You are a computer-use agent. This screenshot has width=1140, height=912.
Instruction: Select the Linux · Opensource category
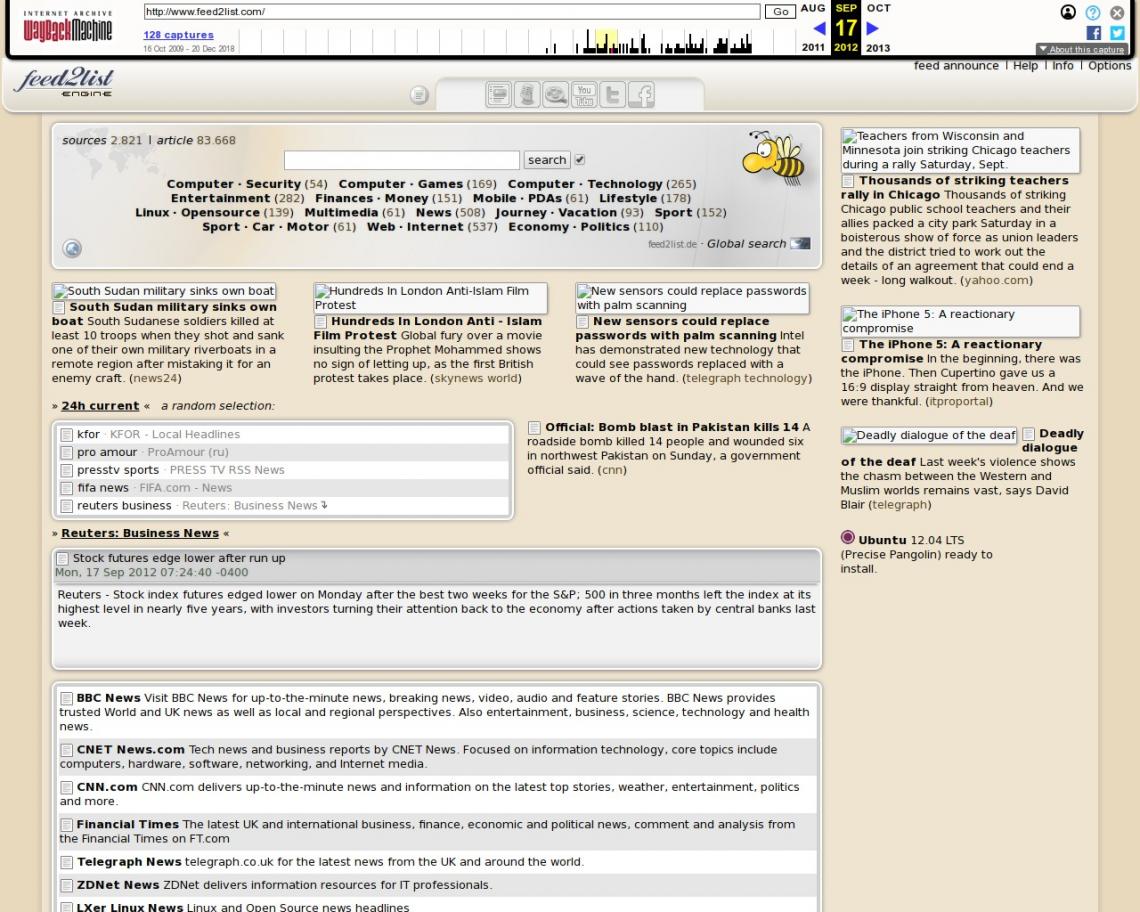pyautogui.click(x=197, y=212)
